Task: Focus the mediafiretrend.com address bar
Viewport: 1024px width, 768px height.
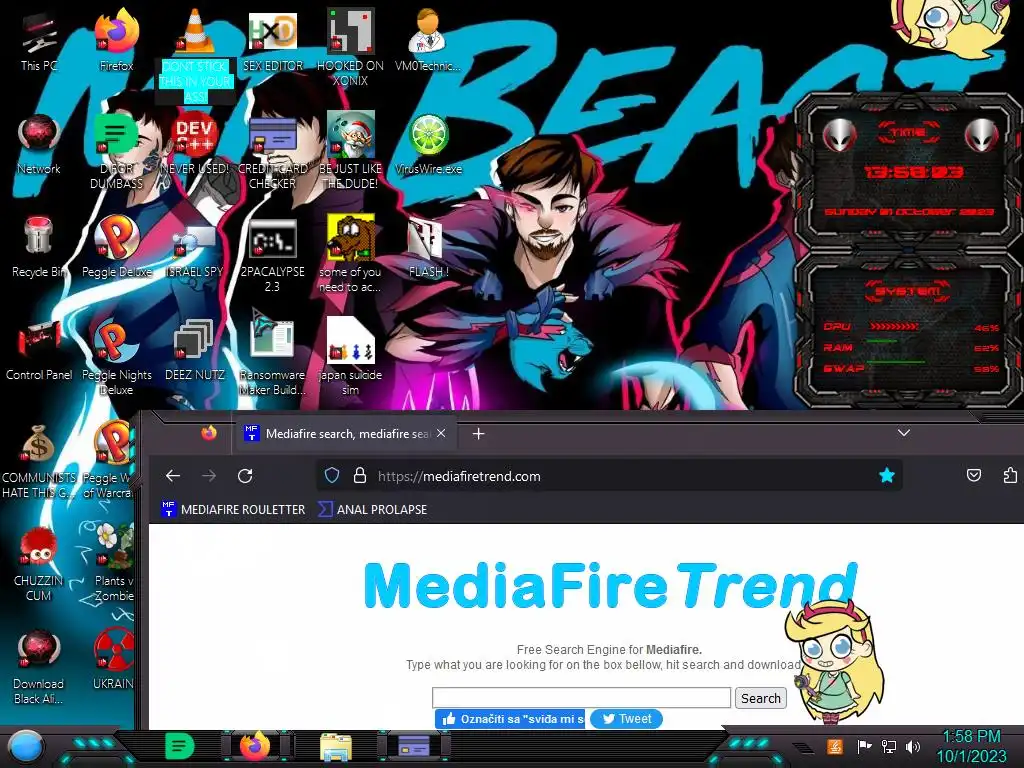Action: (607, 476)
